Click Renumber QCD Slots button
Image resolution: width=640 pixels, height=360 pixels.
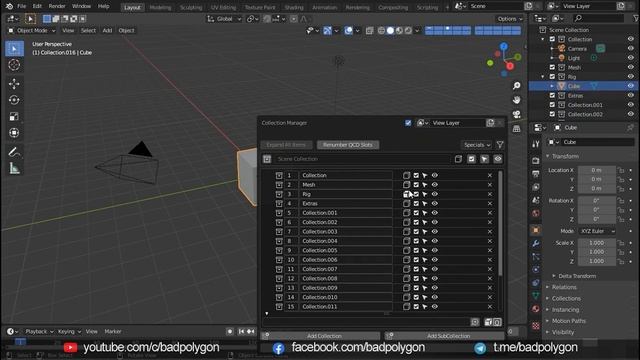(348, 145)
